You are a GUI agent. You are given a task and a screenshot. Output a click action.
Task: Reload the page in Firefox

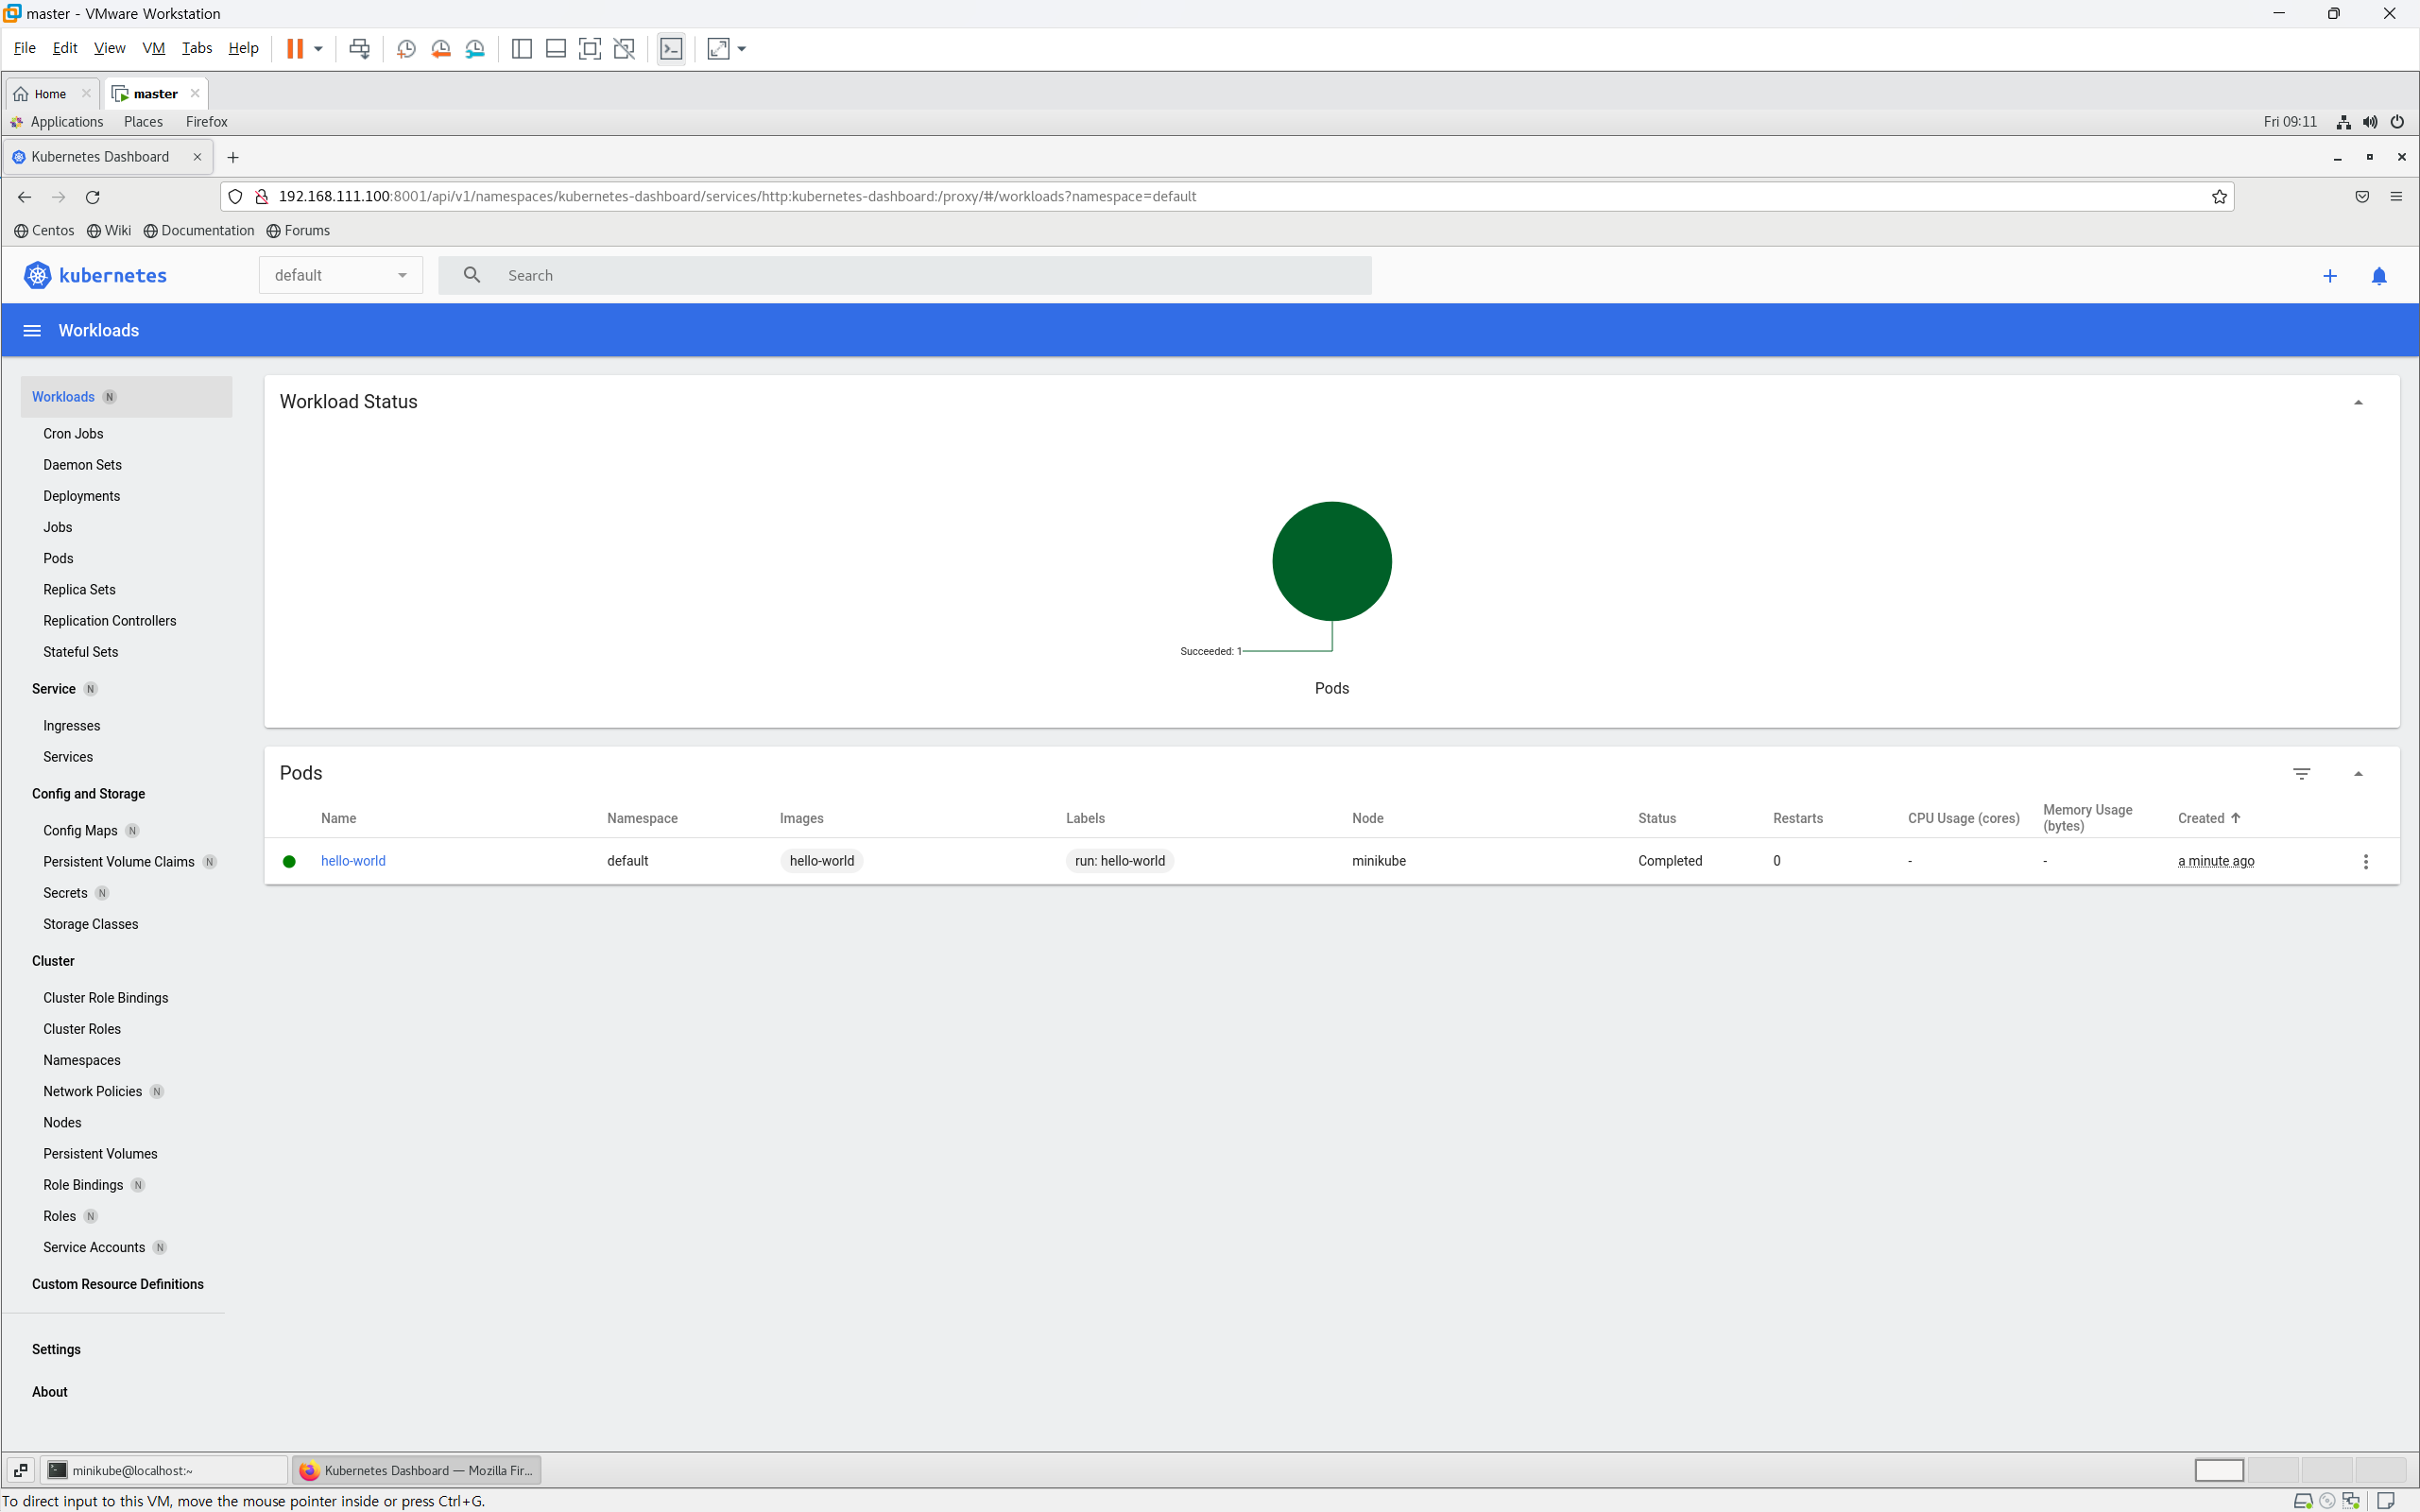click(x=93, y=197)
